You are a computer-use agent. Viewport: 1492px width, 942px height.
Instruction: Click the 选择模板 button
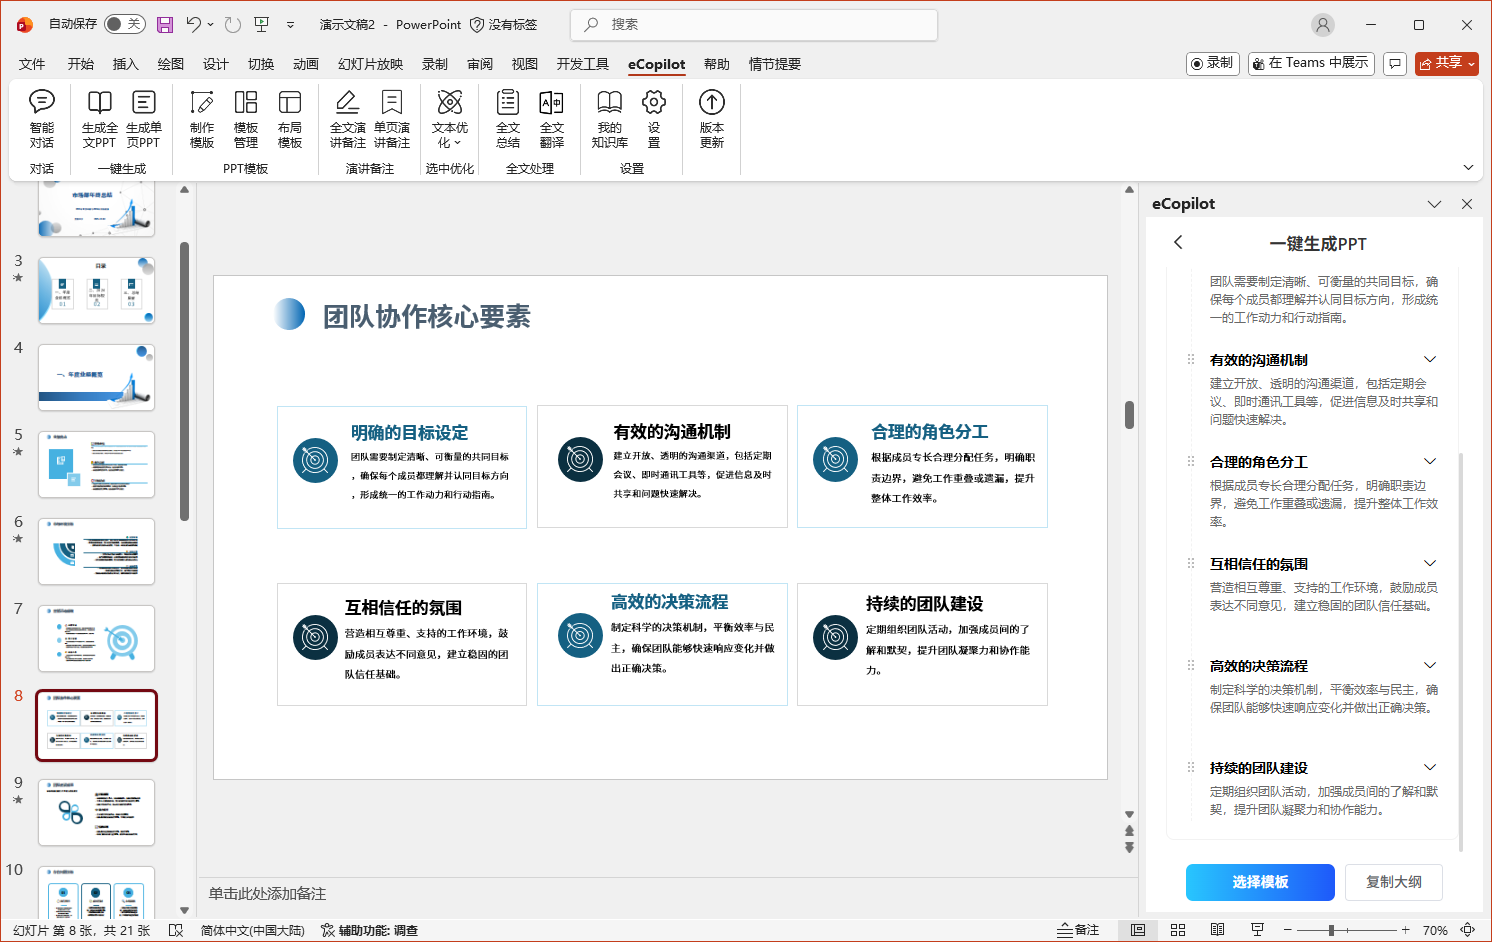(x=1260, y=882)
